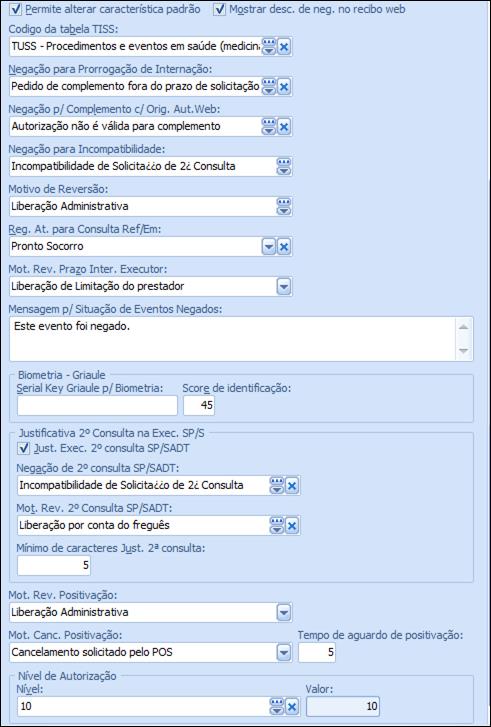Expand the Mot. Canc. Positivação dropdown
Image resolution: width=491 pixels, height=727 pixels.
pos(284,653)
